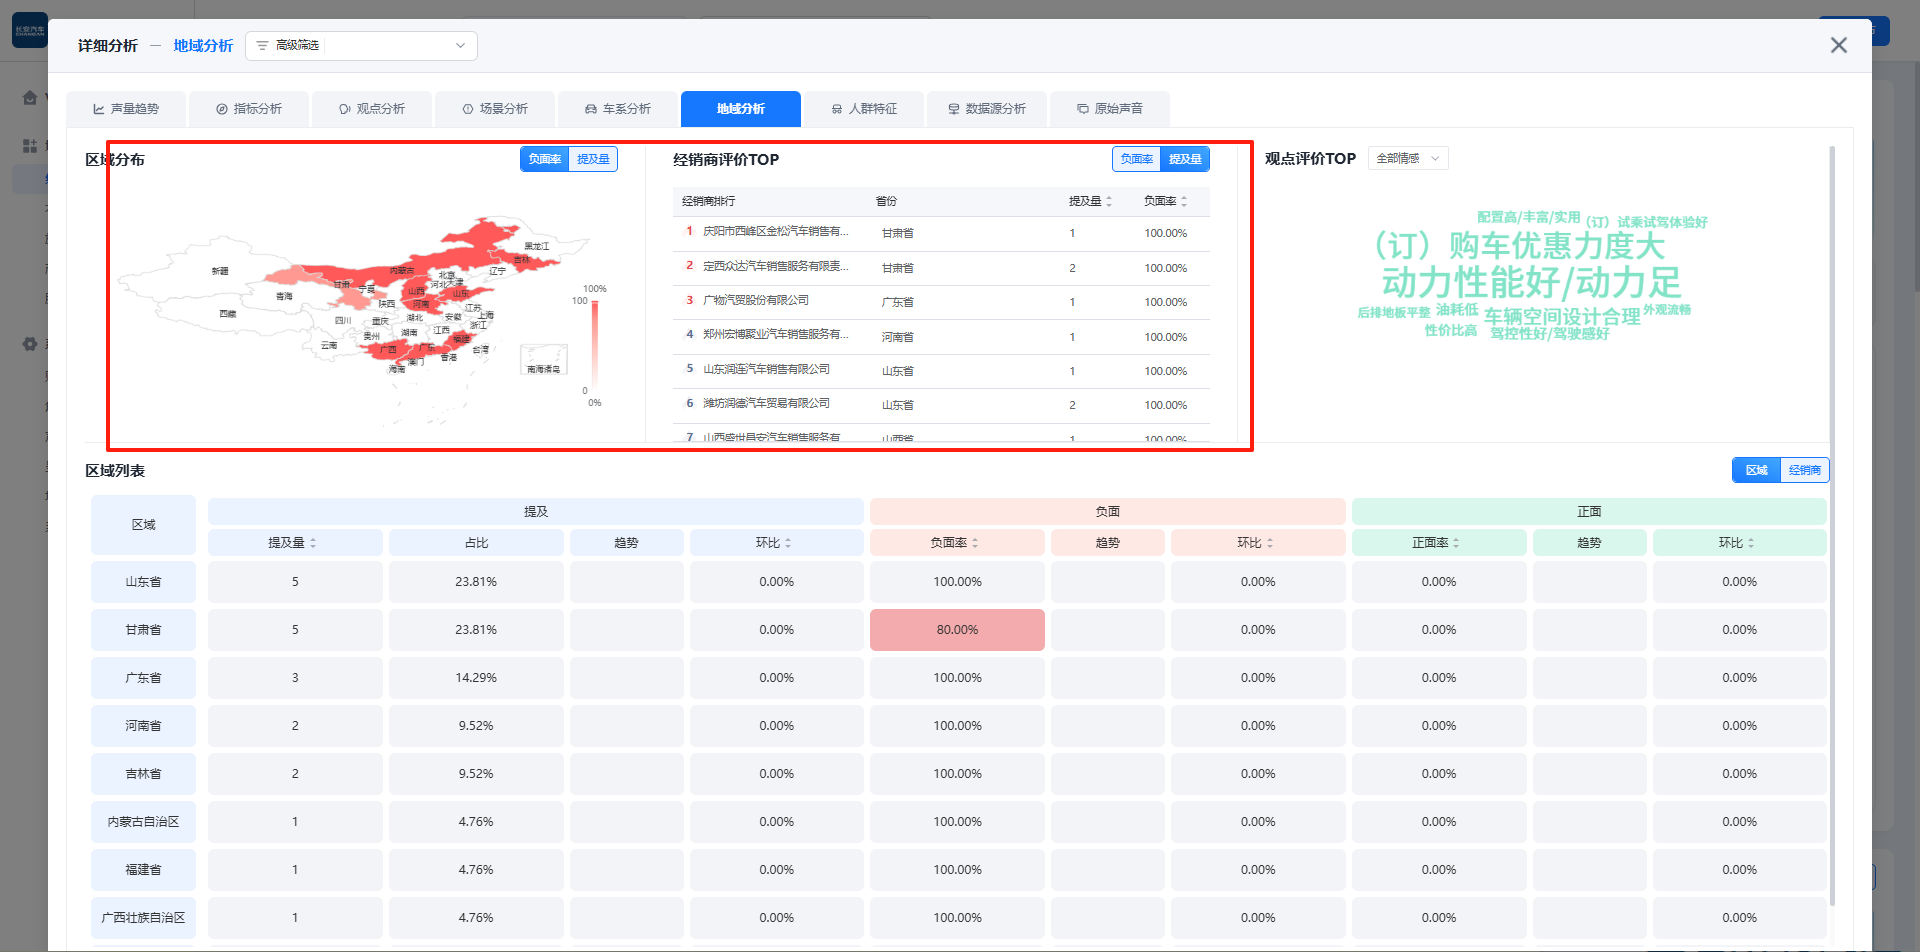Sort dealer table by 负面率 arrows
This screenshot has width=1920, height=952.
click(1184, 202)
